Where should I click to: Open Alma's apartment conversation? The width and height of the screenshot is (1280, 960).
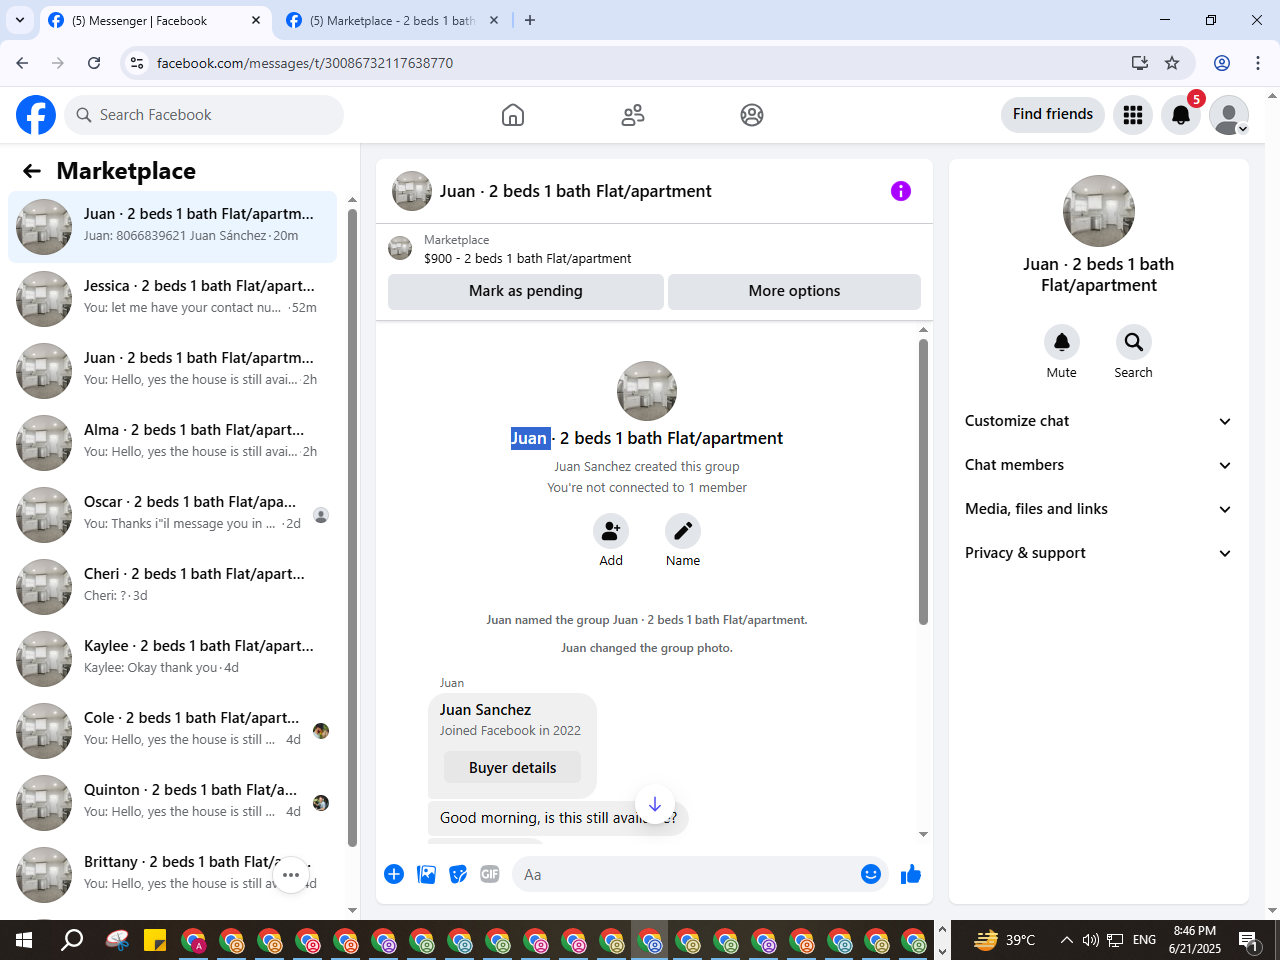point(172,443)
